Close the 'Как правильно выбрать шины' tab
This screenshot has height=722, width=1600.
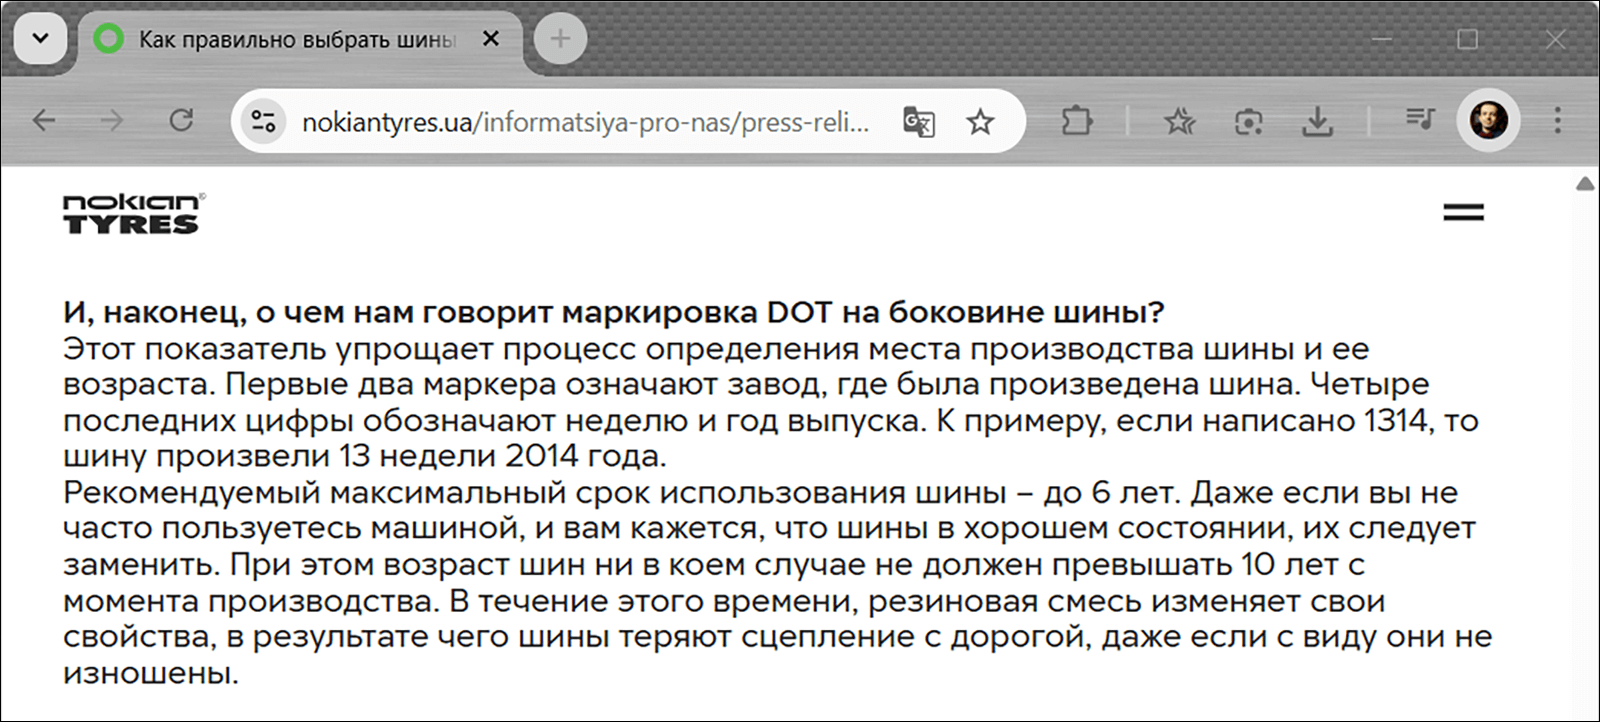point(491,39)
